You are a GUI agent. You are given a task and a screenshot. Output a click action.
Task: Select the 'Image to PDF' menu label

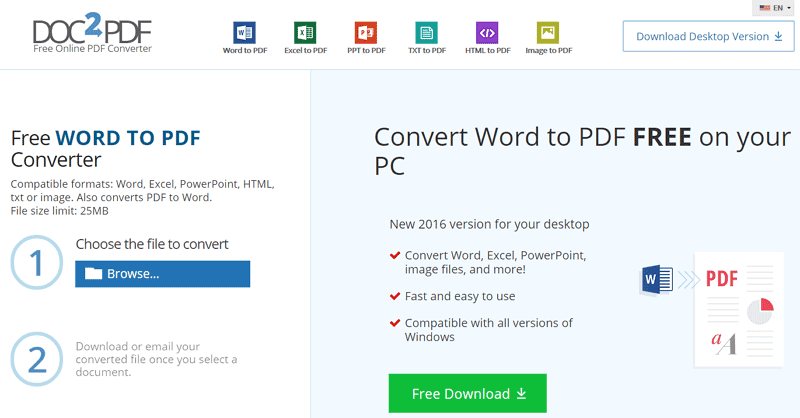(x=548, y=51)
